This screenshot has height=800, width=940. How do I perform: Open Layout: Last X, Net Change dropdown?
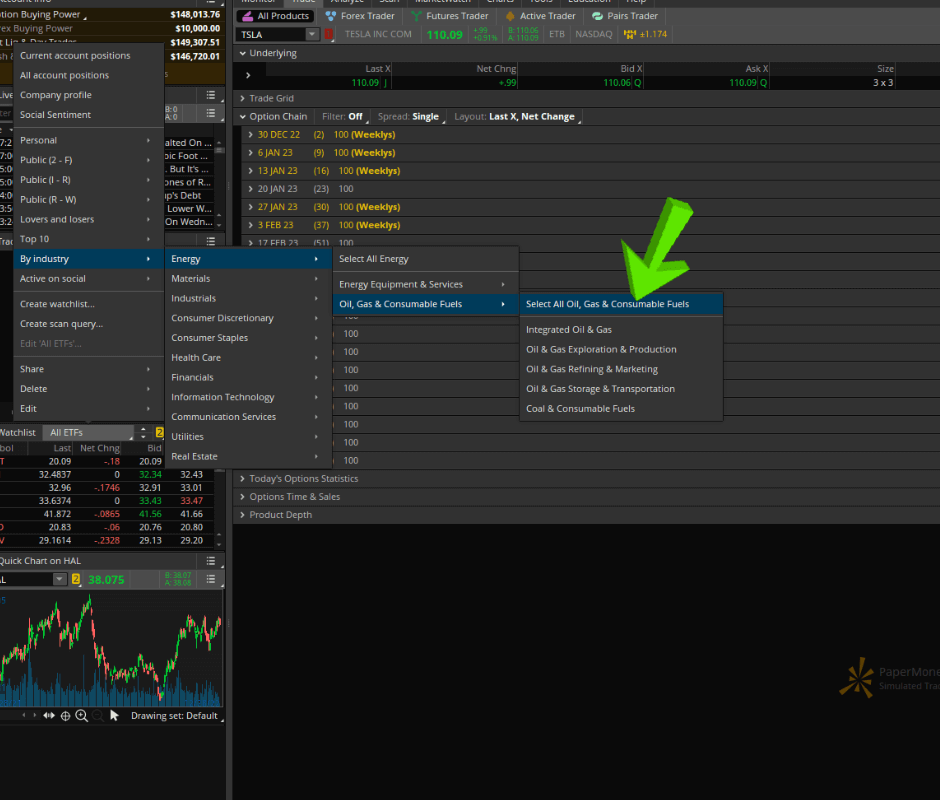pyautogui.click(x=516, y=116)
